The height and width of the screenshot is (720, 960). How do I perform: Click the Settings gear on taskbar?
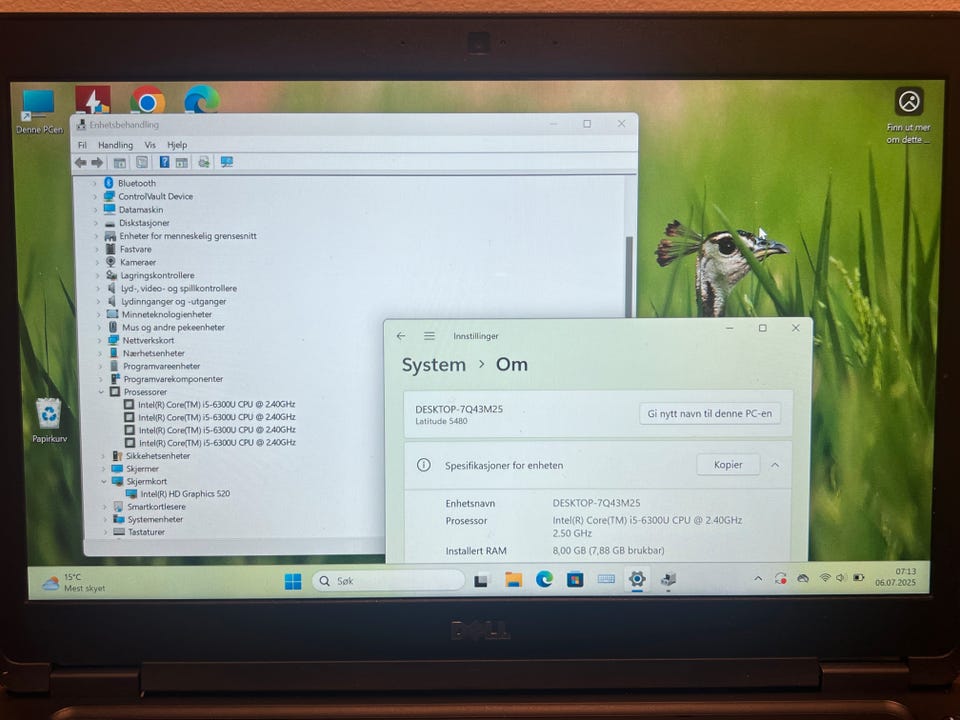(x=637, y=579)
